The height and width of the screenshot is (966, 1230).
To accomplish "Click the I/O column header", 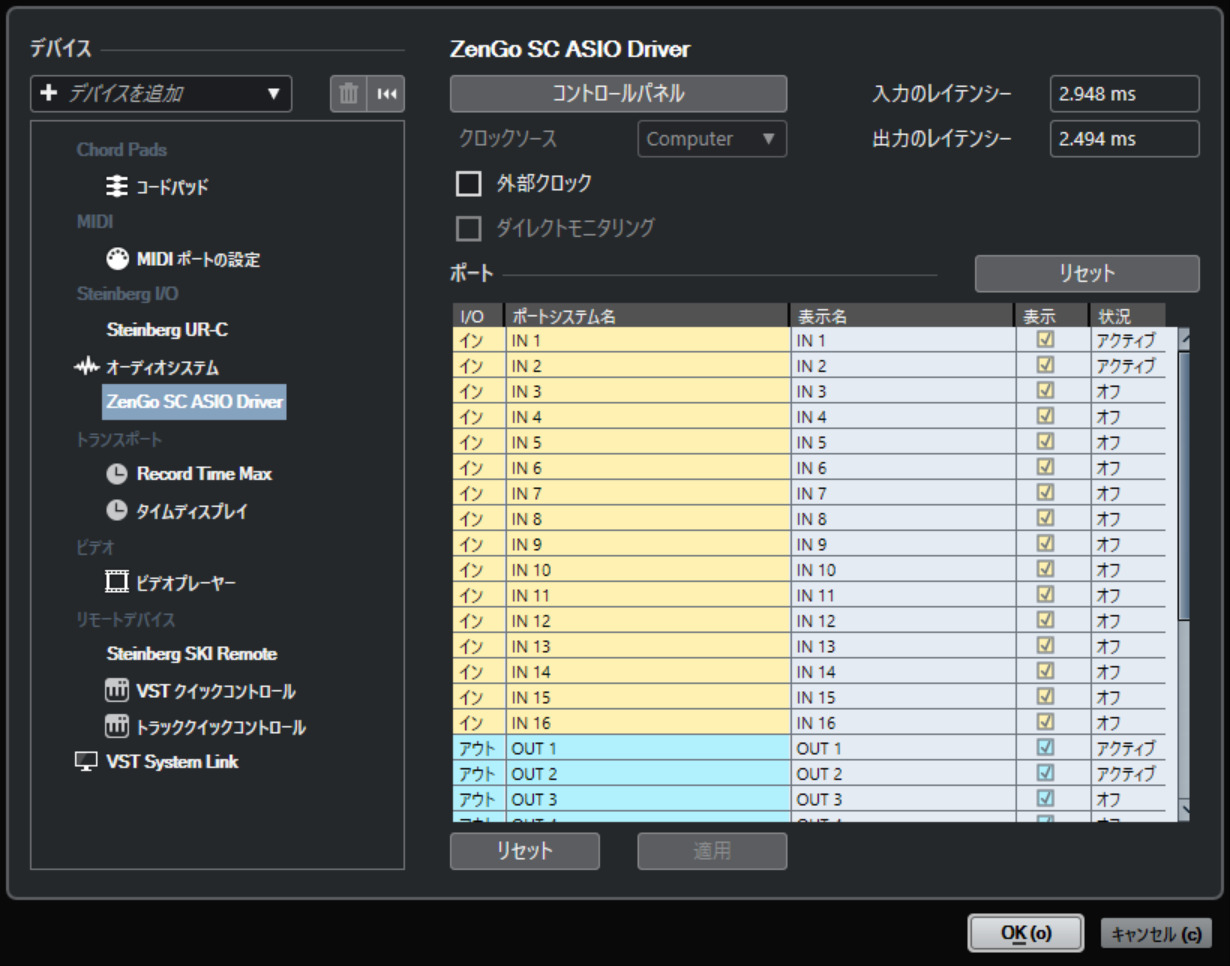I will click(479, 316).
